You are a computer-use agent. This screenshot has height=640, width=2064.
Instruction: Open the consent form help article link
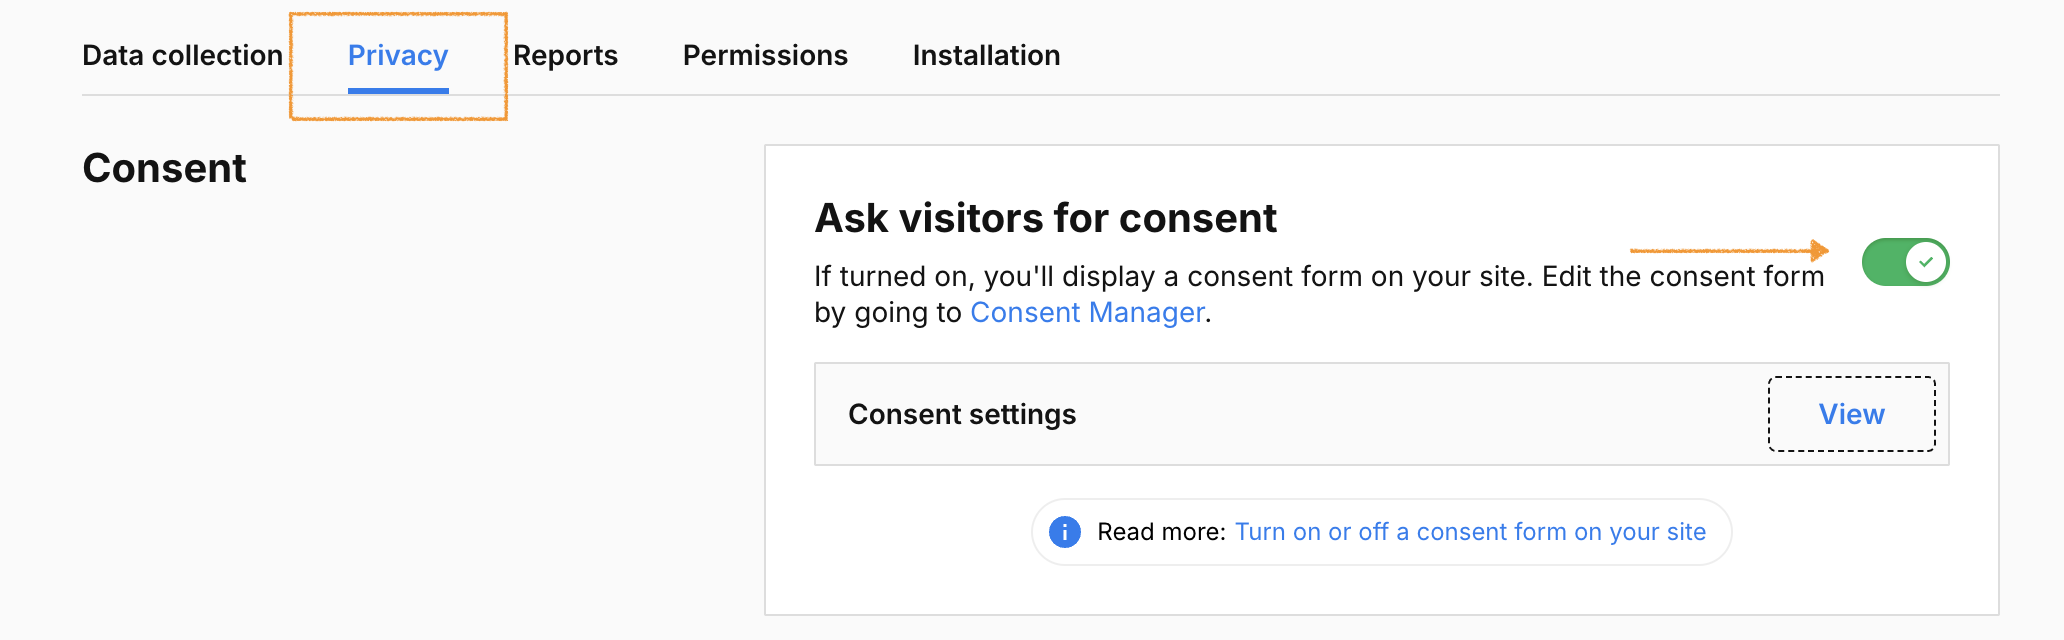point(1470,532)
